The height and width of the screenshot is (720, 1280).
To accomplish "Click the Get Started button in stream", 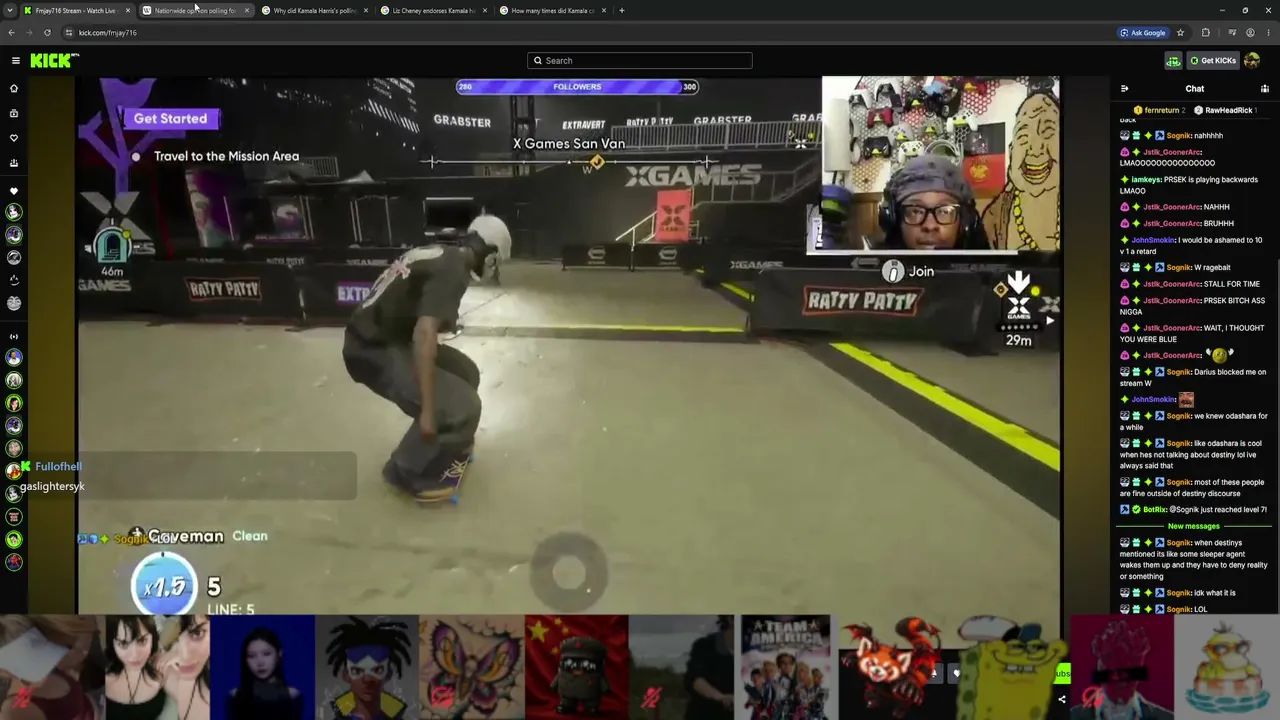I will (x=170, y=119).
